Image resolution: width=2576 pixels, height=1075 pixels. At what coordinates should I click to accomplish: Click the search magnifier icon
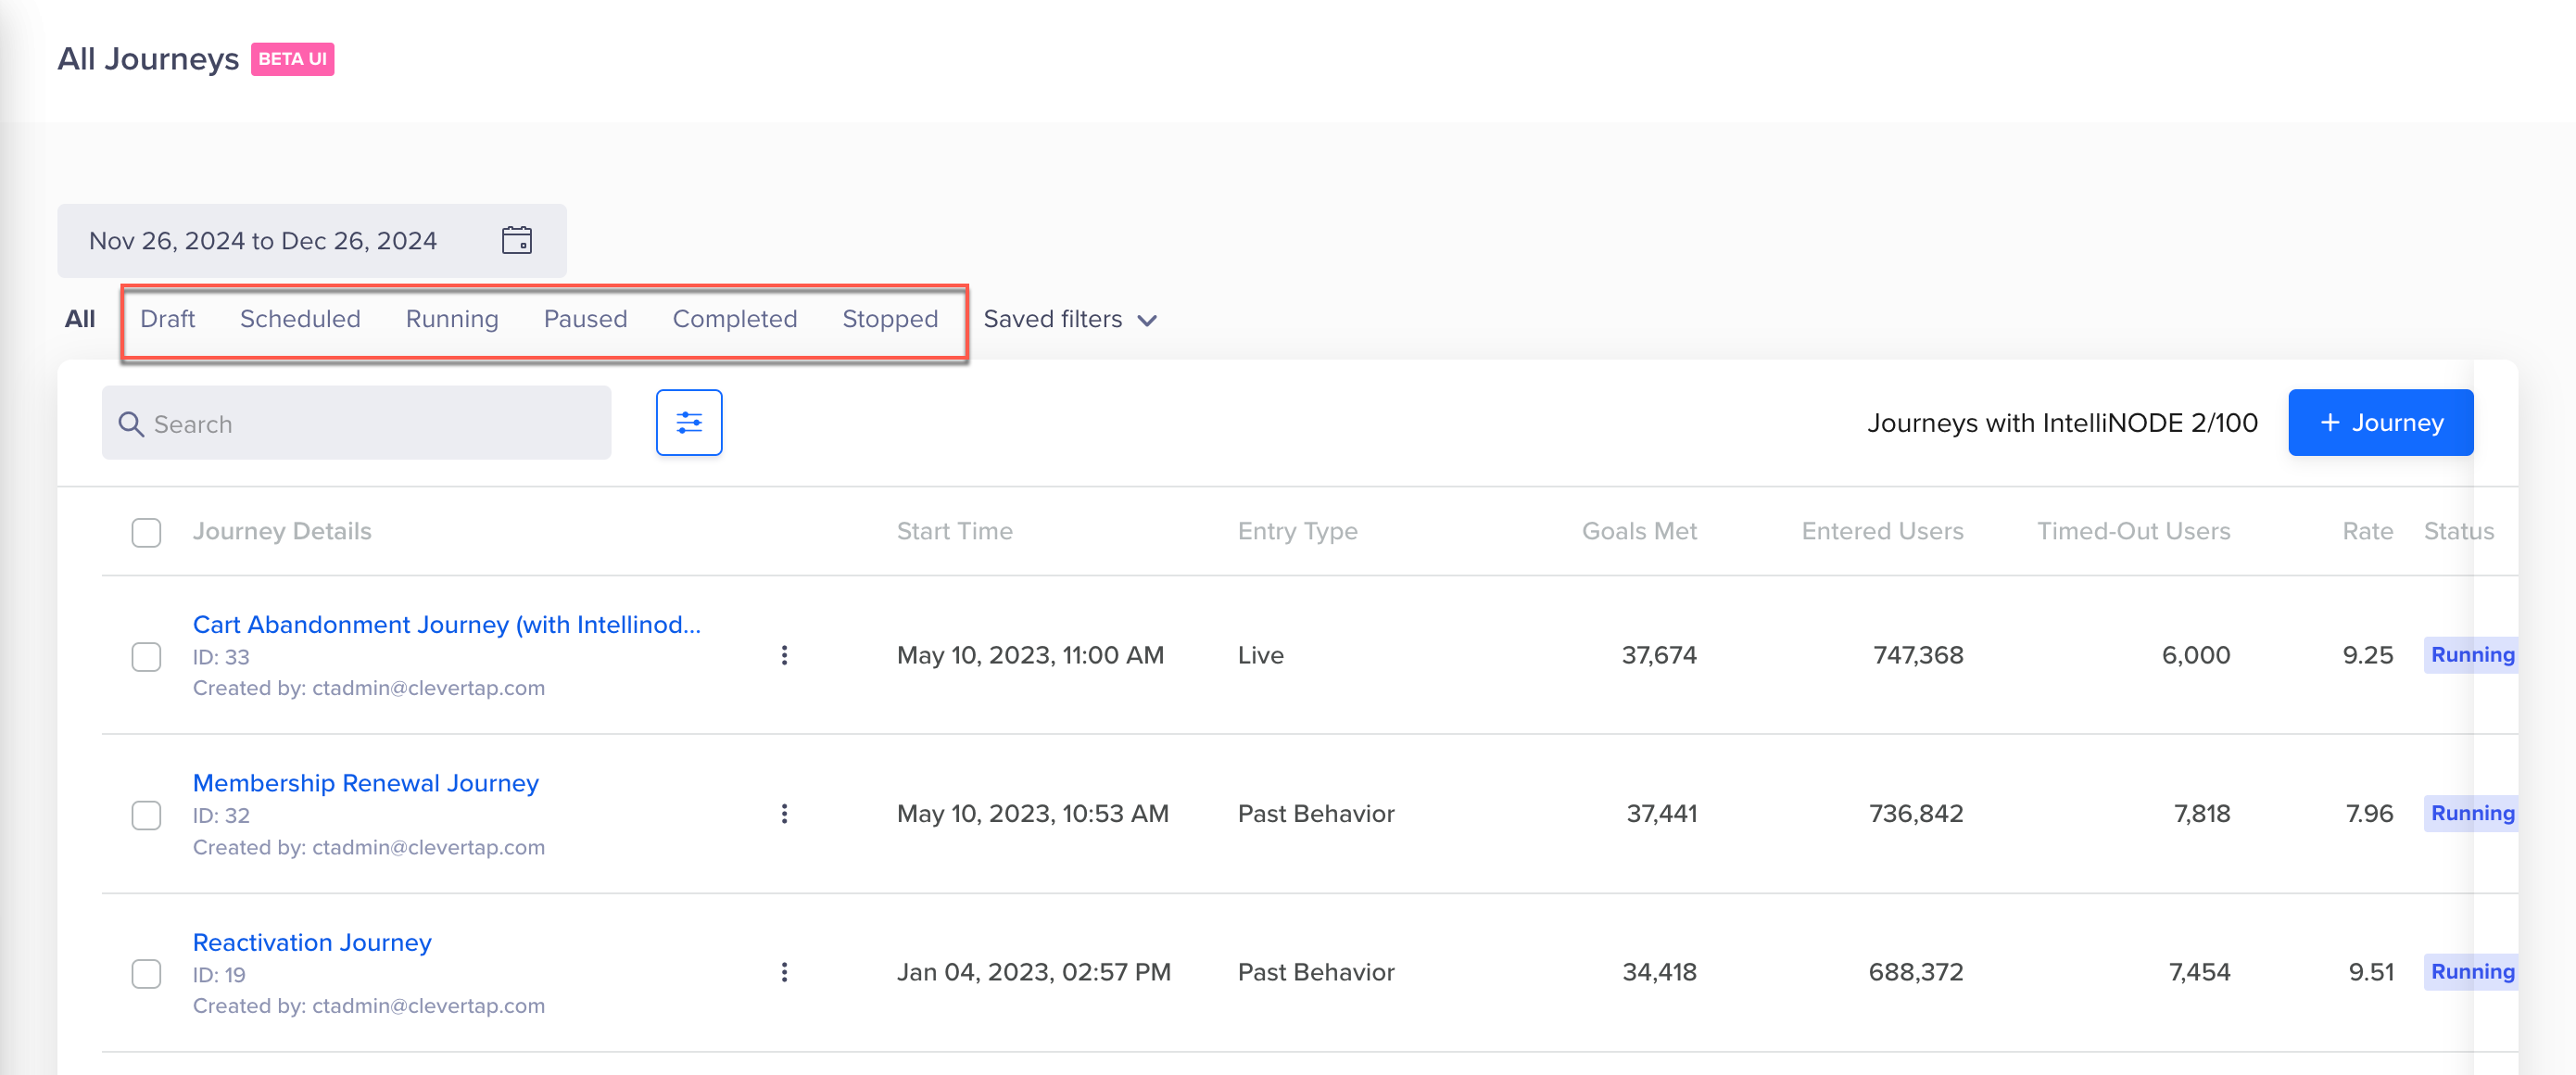(x=131, y=424)
